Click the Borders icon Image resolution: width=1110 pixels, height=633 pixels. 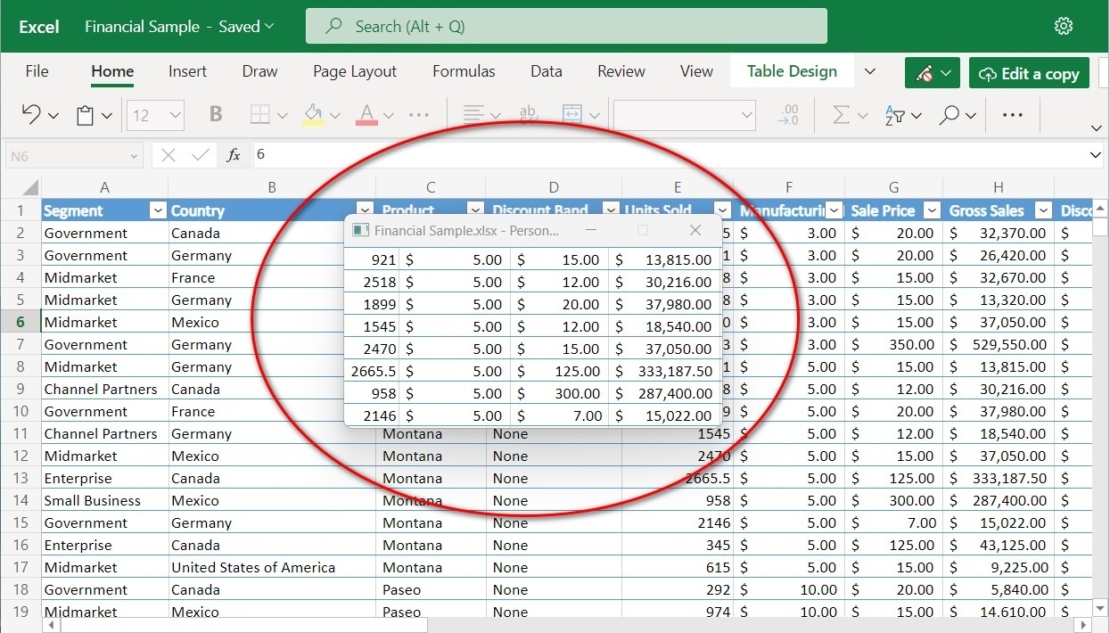[x=260, y=115]
